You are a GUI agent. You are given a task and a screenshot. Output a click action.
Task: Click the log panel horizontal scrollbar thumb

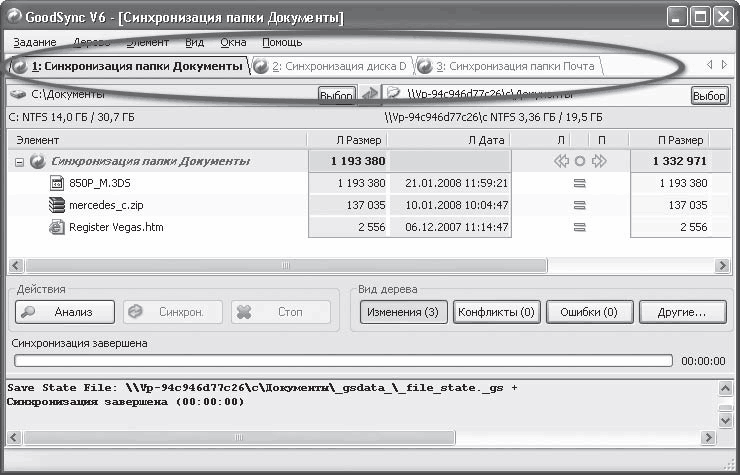(239, 438)
